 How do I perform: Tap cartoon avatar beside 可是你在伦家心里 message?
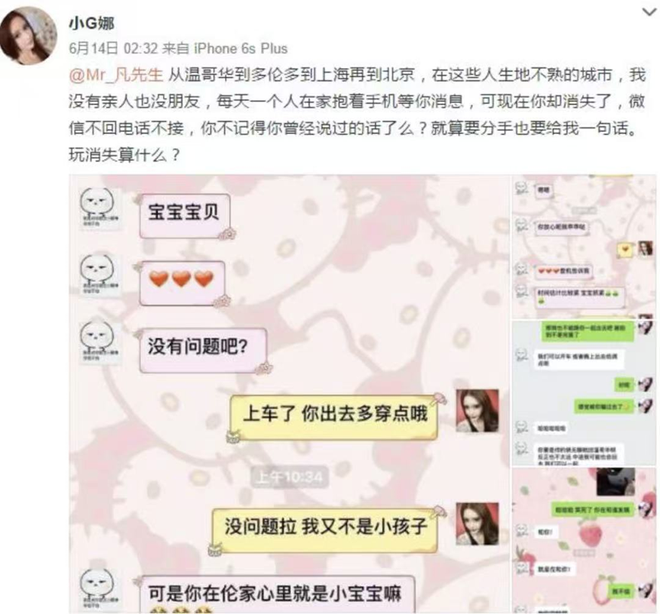[98, 589]
